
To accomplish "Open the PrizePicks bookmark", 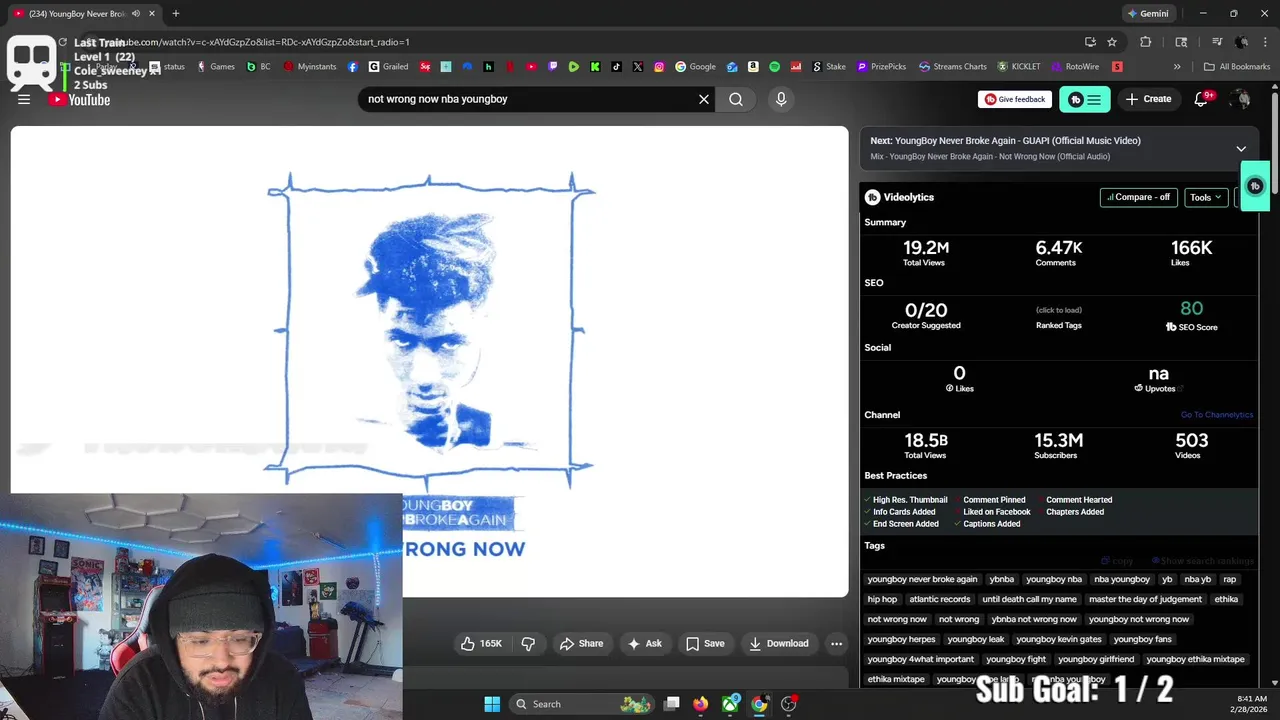I will (880, 67).
